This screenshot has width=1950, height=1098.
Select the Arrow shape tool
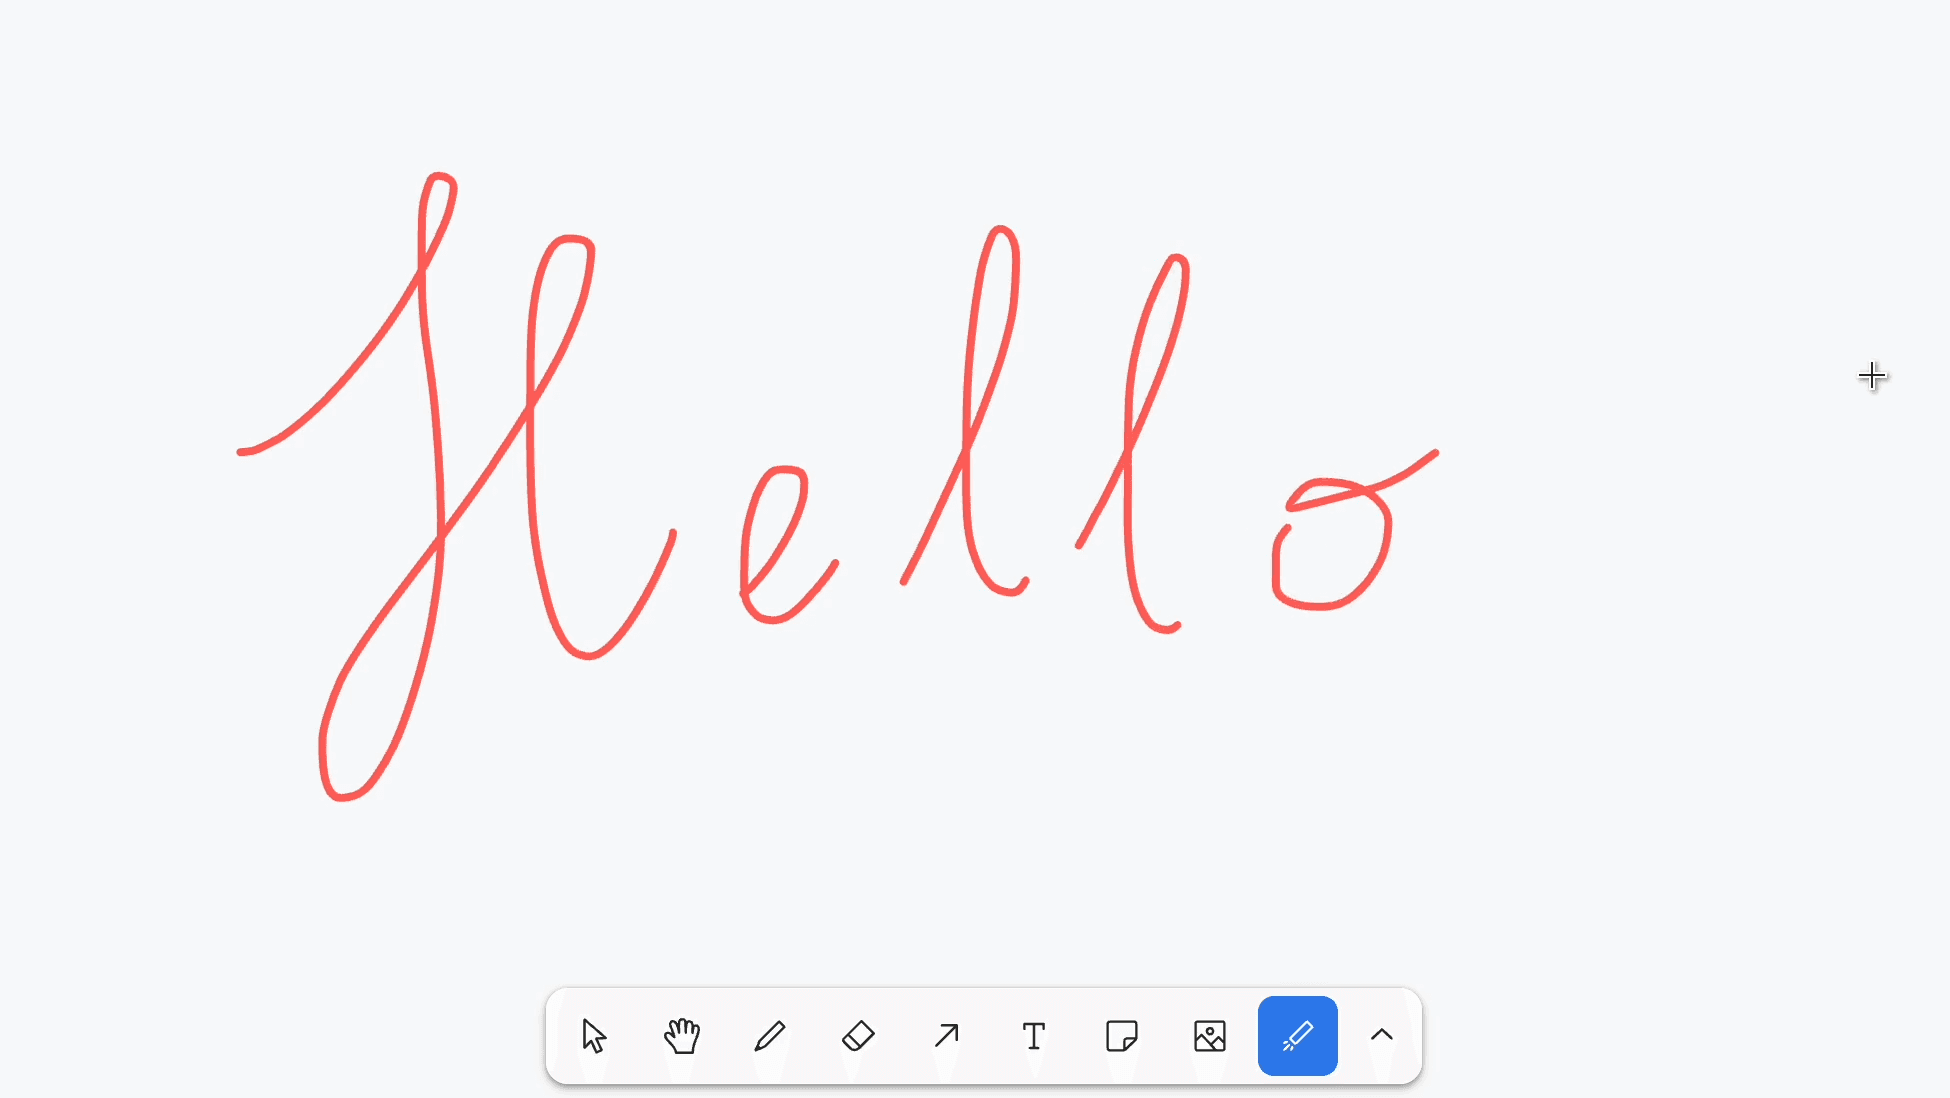pos(946,1036)
